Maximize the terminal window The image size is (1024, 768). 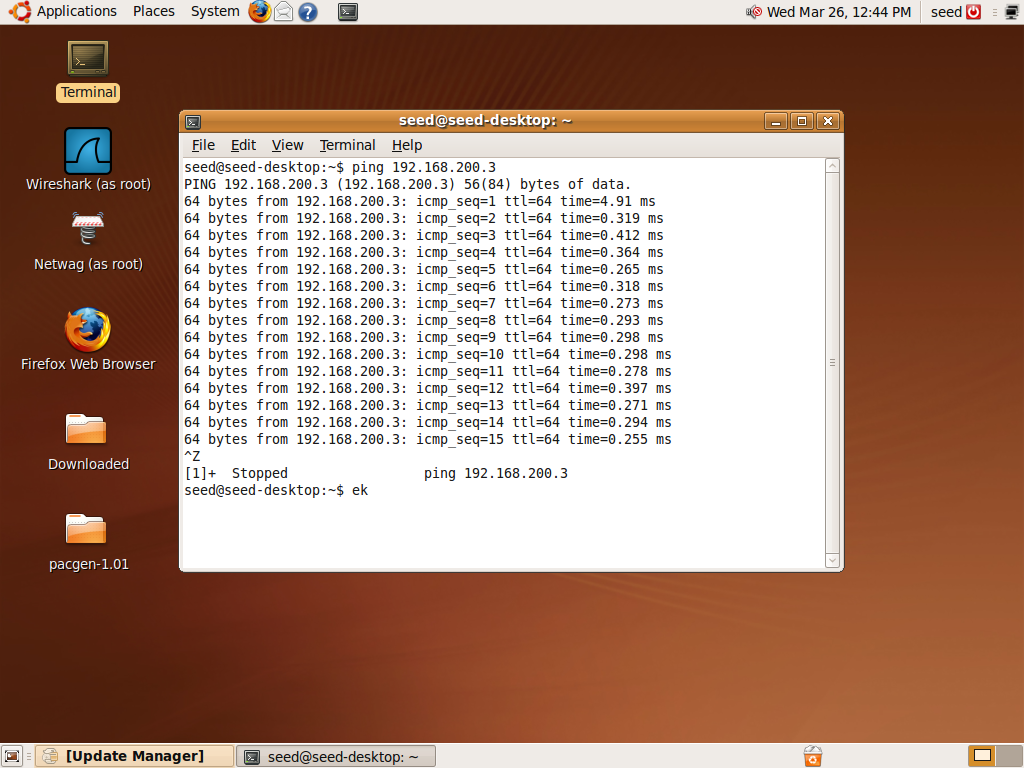[802, 121]
